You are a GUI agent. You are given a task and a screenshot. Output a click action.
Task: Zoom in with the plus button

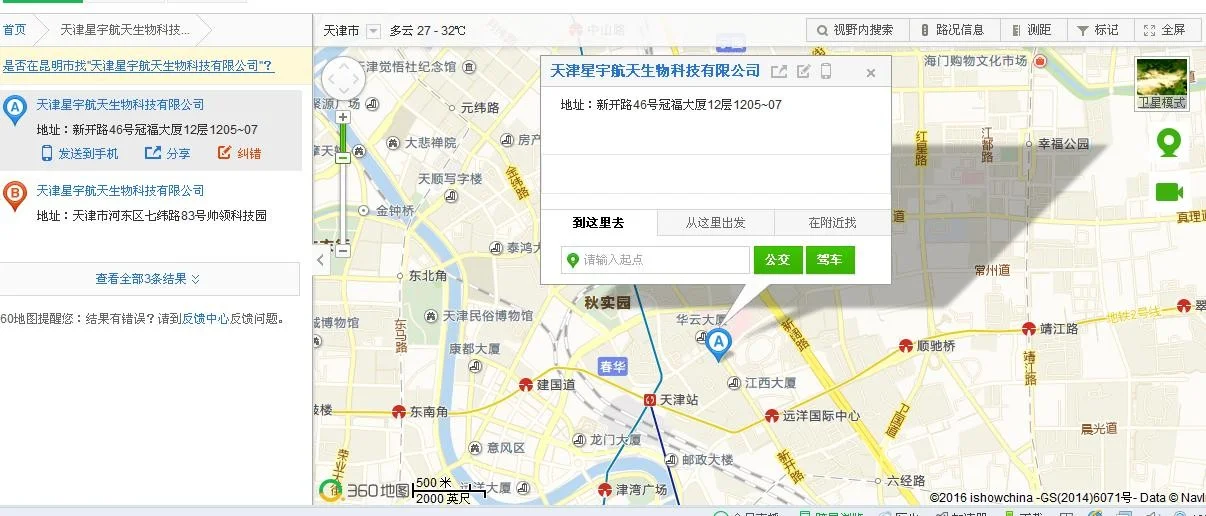click(x=343, y=117)
